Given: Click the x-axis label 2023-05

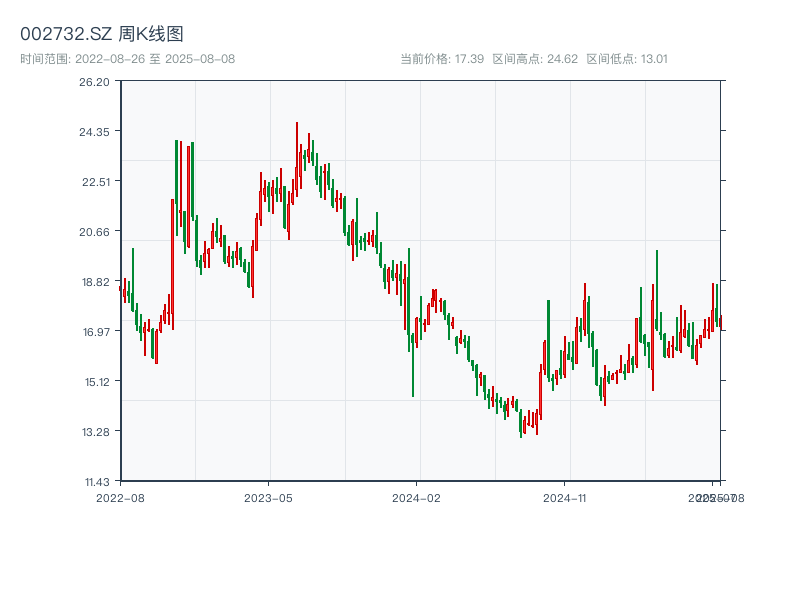Looking at the screenshot, I should pos(268,498).
